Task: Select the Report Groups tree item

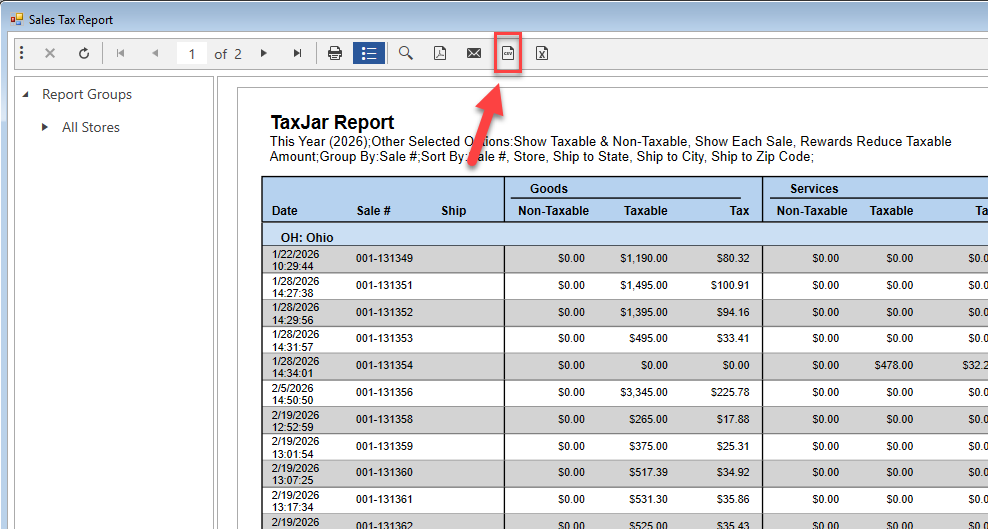Action: pyautogui.click(x=87, y=95)
